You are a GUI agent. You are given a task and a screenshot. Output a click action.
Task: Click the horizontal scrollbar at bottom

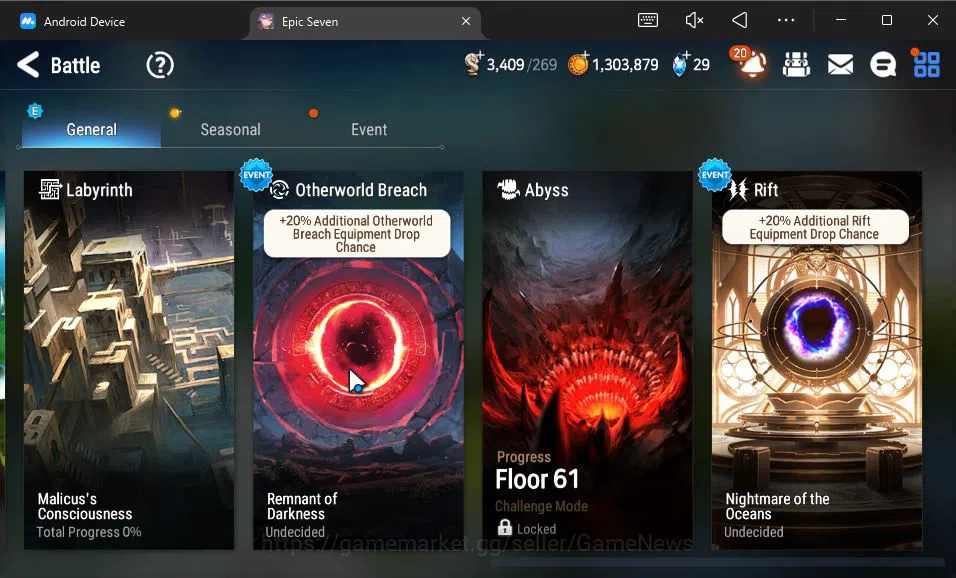point(716,562)
